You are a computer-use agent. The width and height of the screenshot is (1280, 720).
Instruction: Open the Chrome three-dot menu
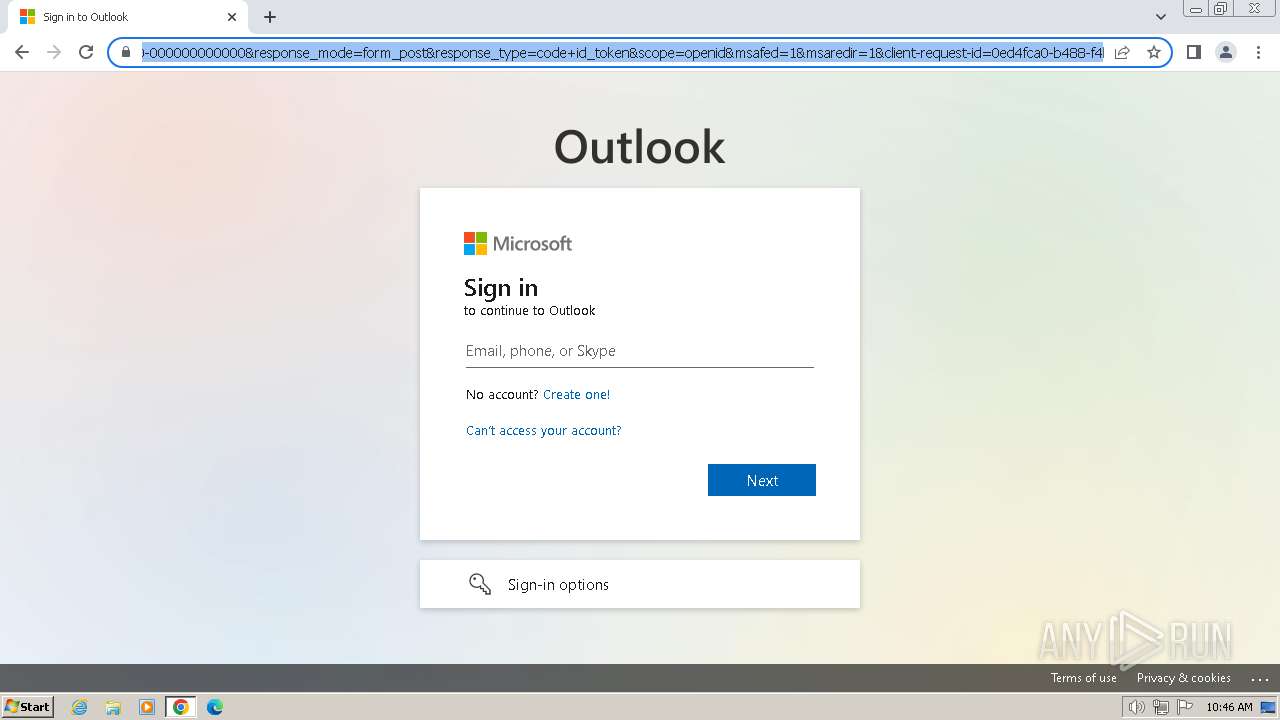[x=1258, y=52]
